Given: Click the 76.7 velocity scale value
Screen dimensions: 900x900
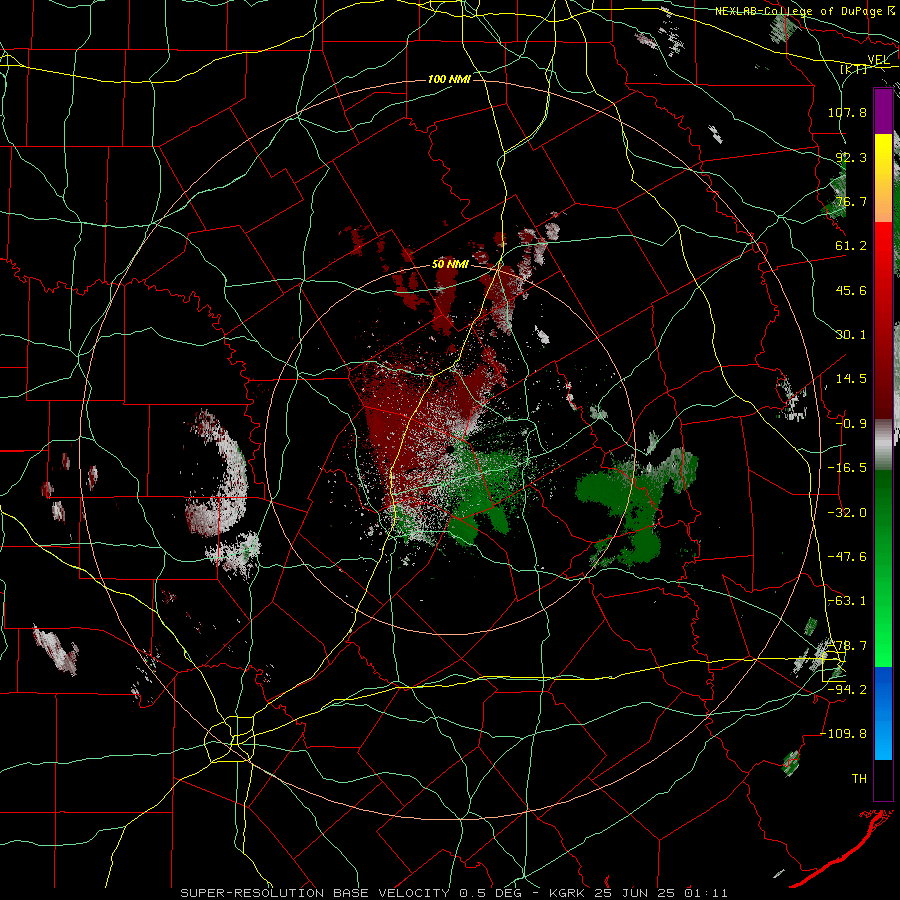Looking at the screenshot, I should [x=851, y=201].
